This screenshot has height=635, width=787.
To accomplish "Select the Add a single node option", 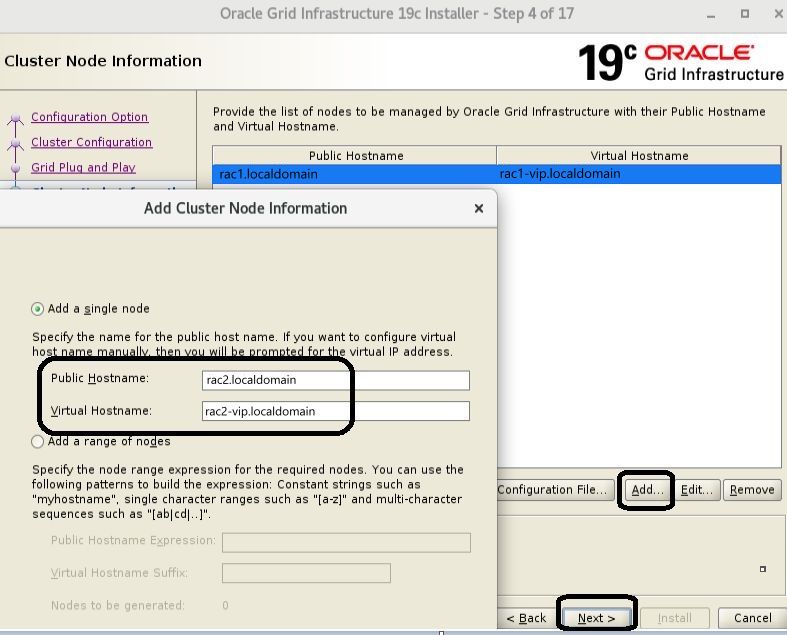I will pyautogui.click(x=38, y=309).
